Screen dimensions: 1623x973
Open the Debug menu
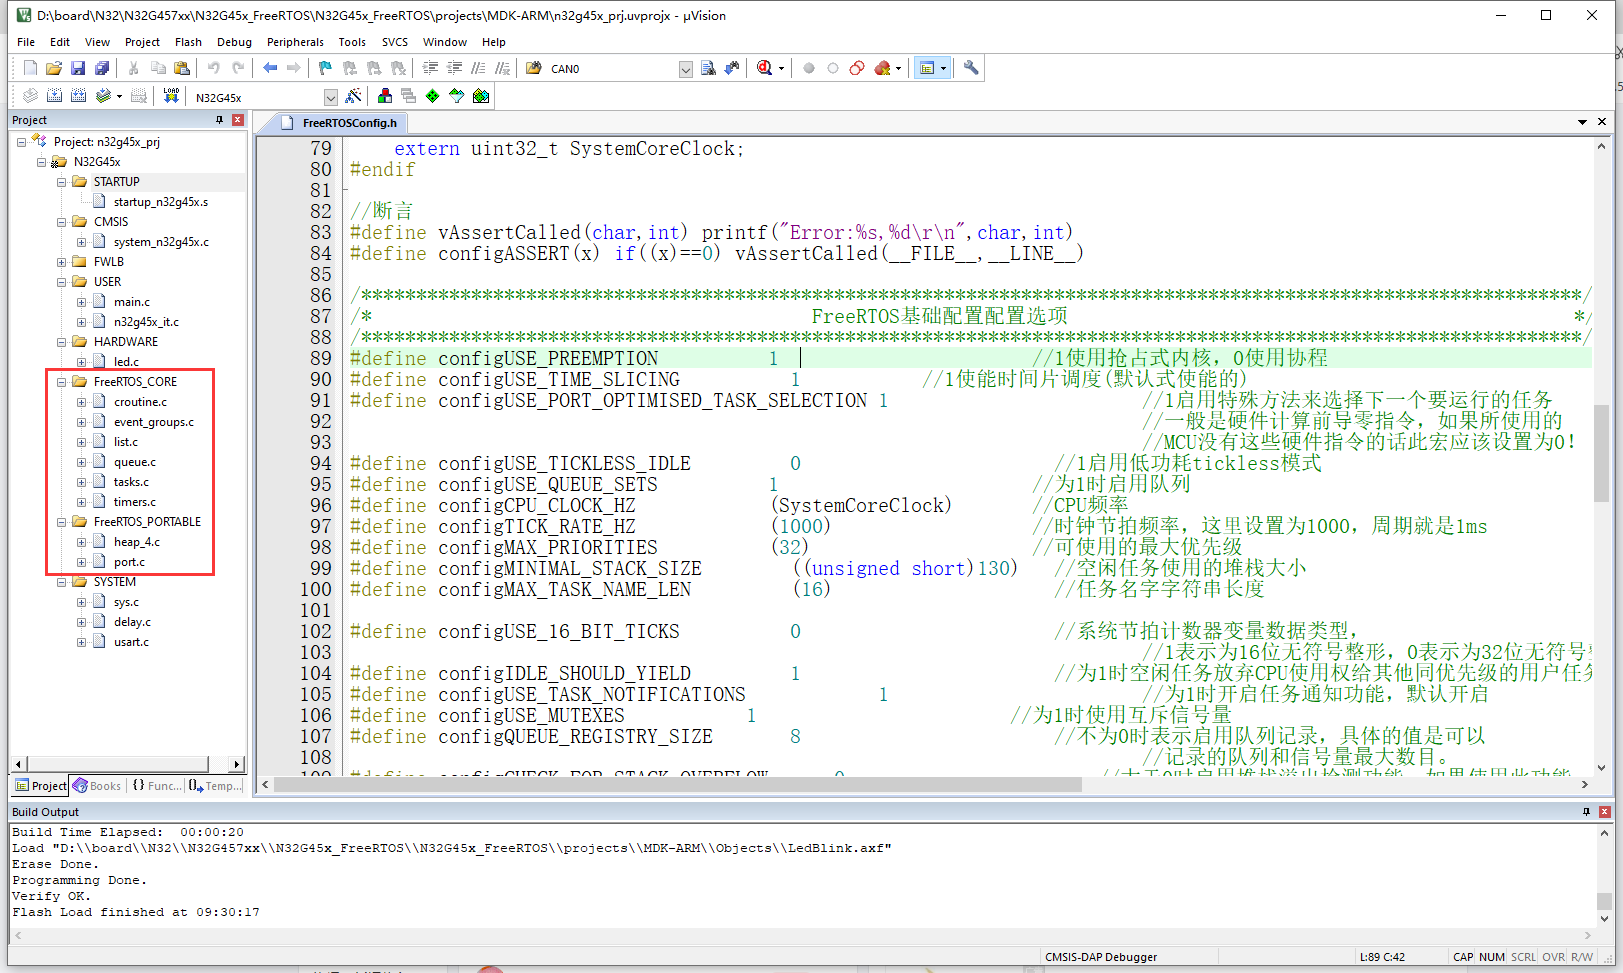(x=234, y=42)
